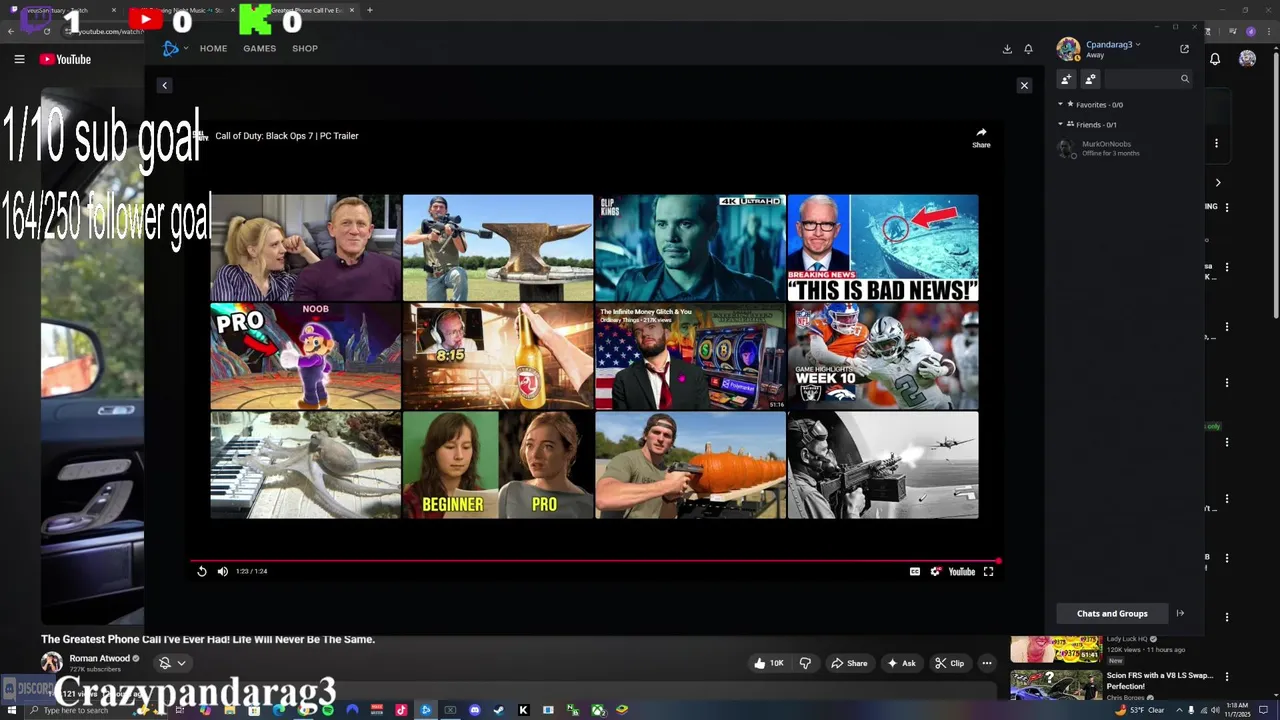Image resolution: width=1280 pixels, height=720 pixels.
Task: Seek on the red trailer progress bar
Action: click(595, 561)
